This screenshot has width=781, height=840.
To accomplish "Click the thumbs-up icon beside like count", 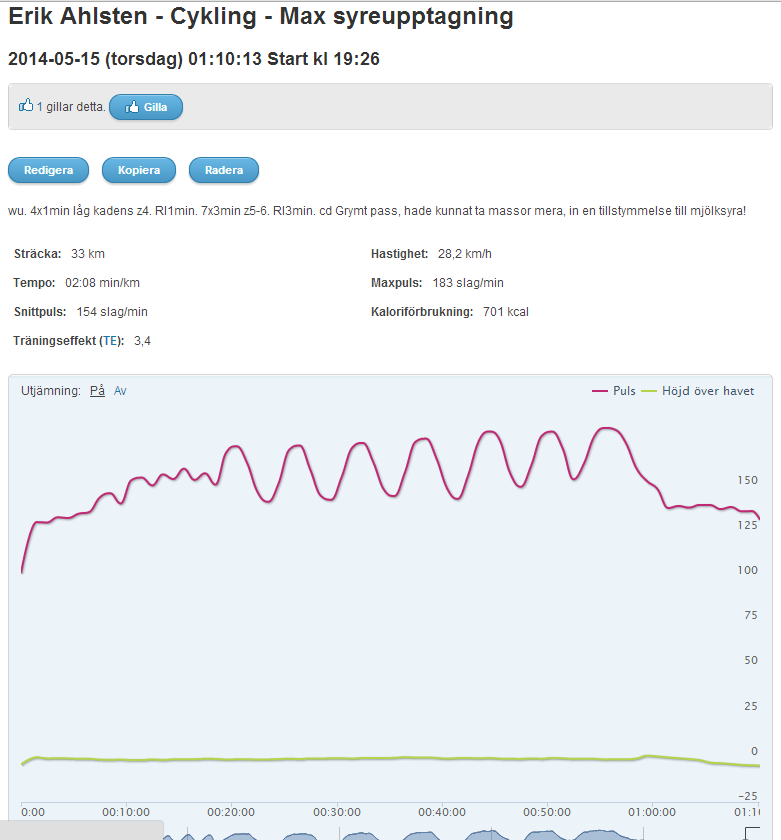I will coord(26,106).
